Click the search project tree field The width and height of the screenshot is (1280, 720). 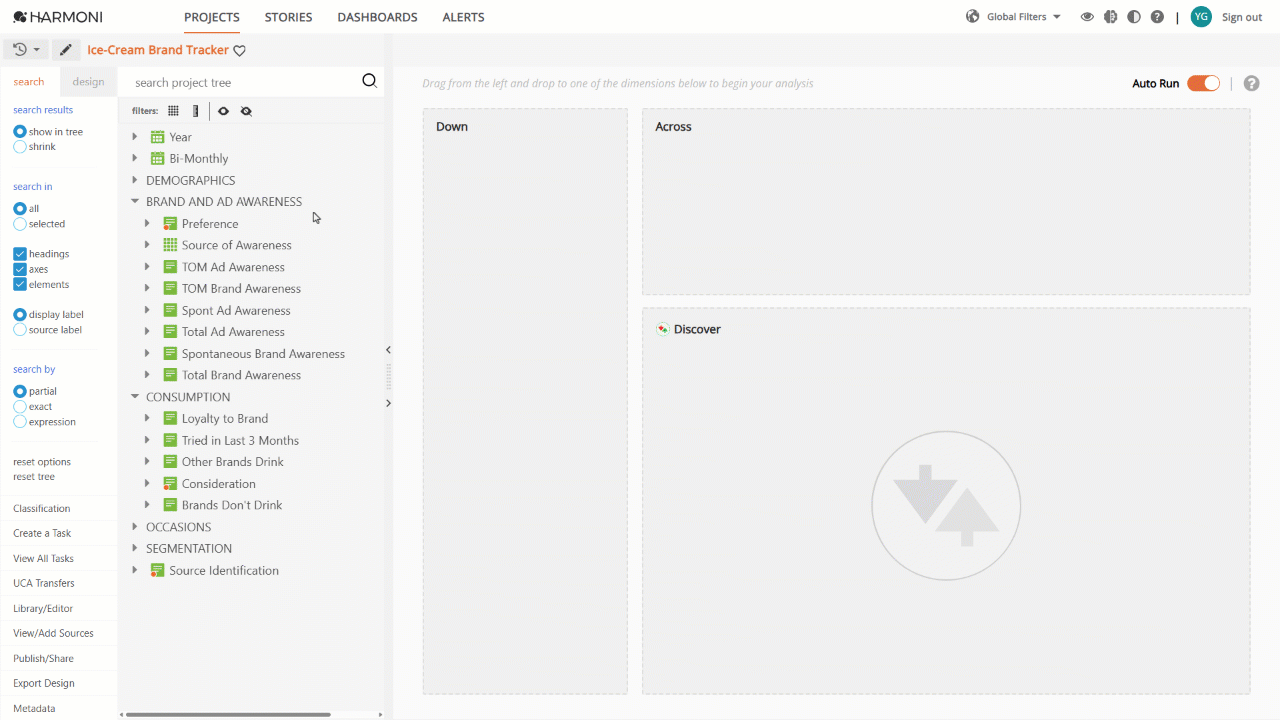[245, 82]
